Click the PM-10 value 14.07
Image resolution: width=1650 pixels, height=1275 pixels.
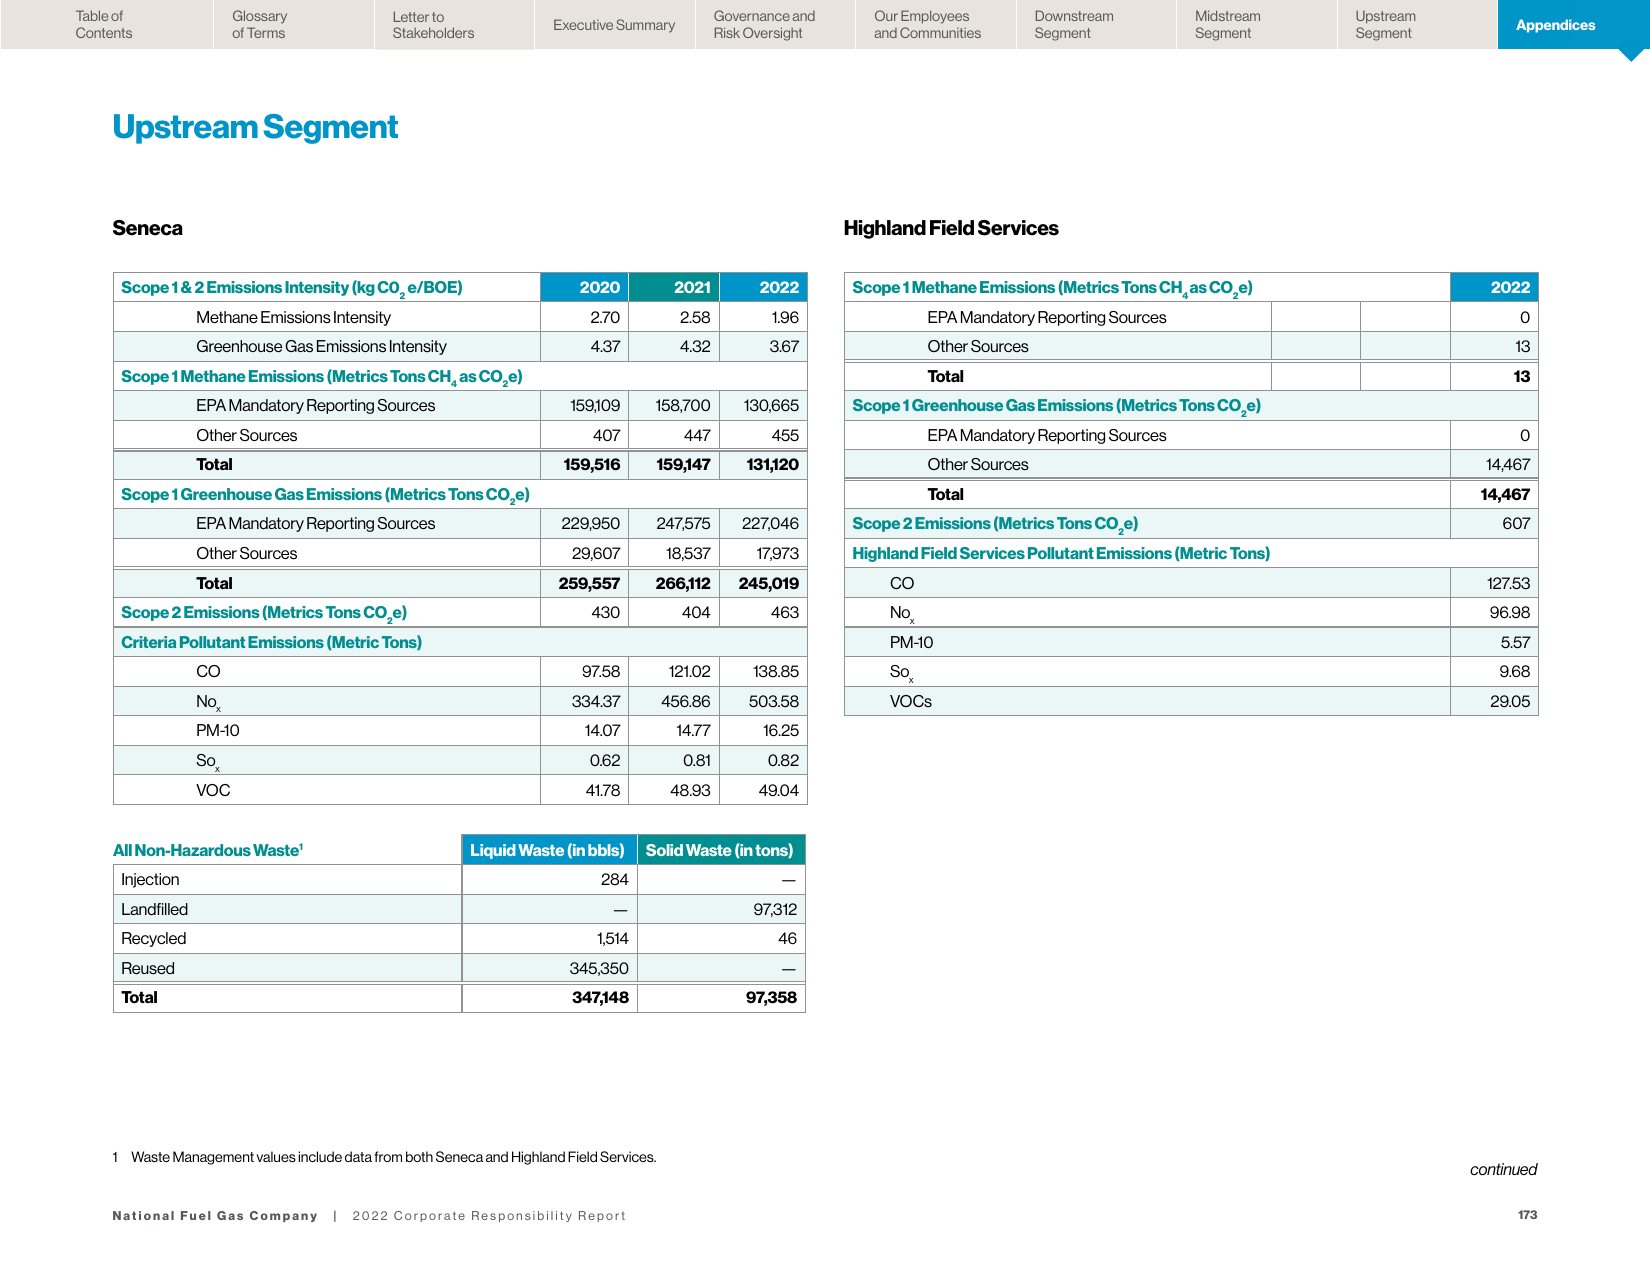(x=602, y=731)
